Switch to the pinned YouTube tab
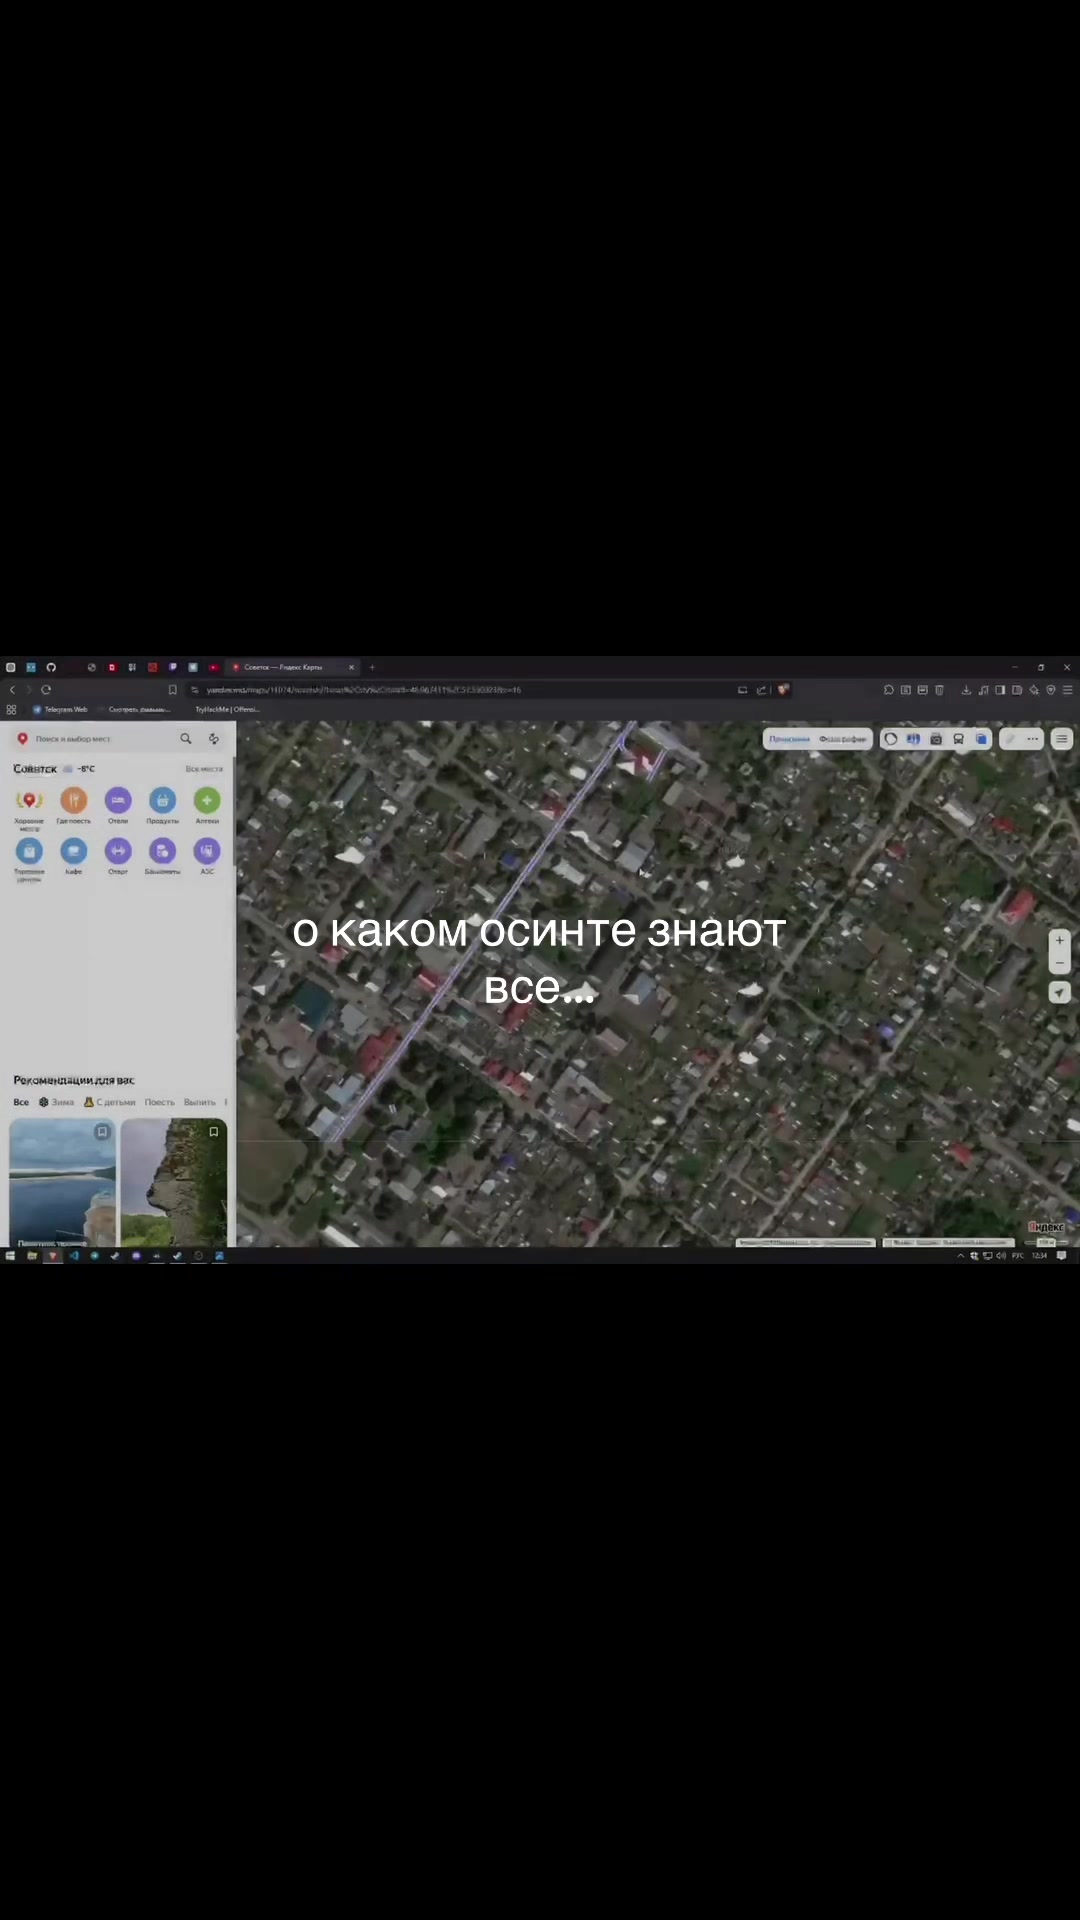The height and width of the screenshot is (1920, 1080). pos(213,667)
